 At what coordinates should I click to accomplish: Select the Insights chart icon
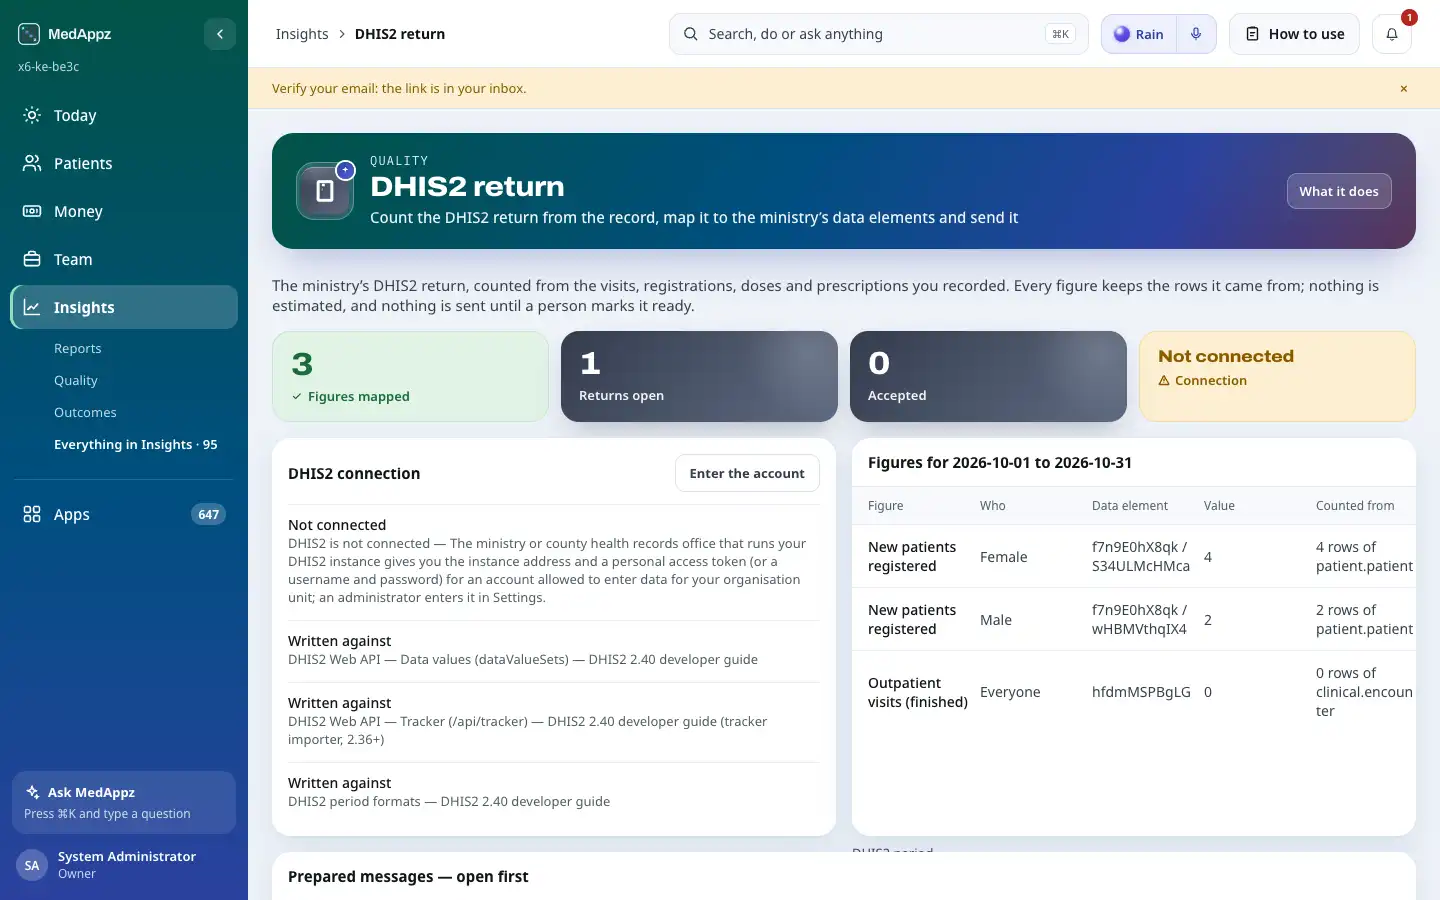coord(32,307)
